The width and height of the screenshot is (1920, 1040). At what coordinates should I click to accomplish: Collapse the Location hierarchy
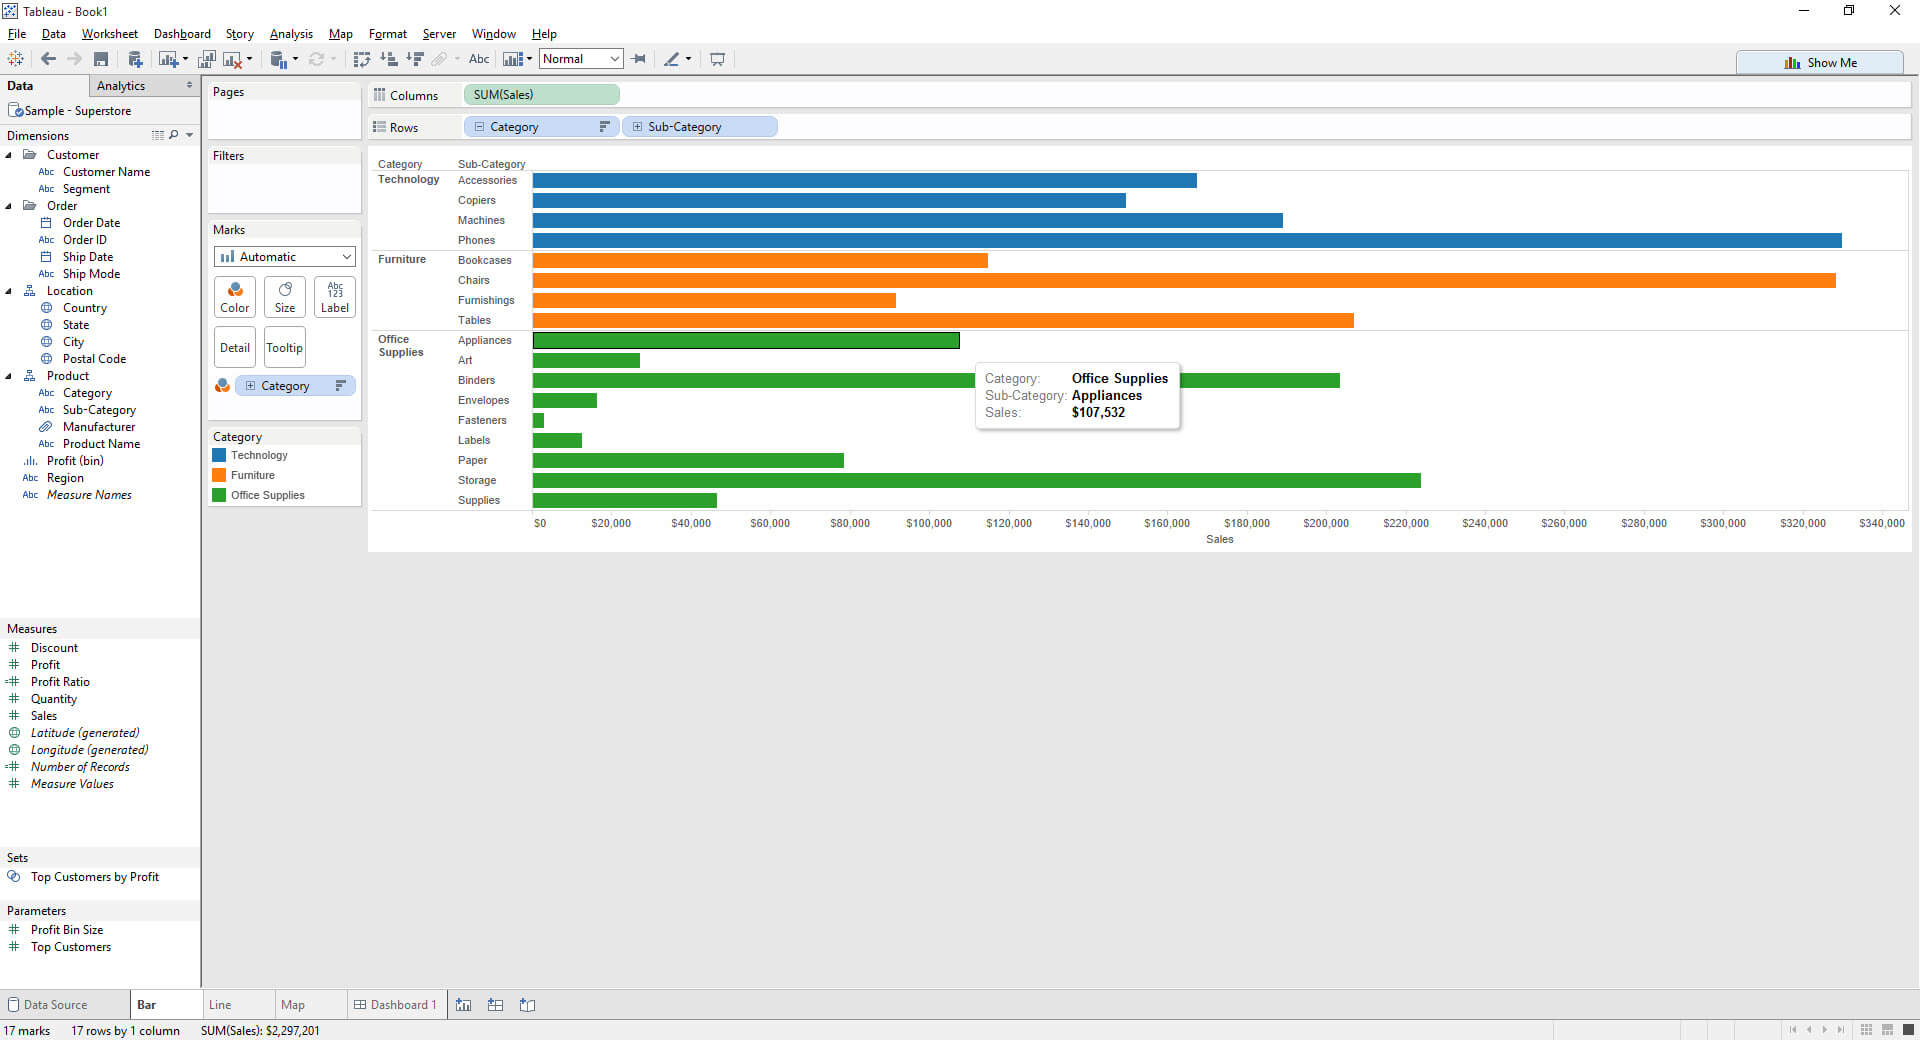[9, 291]
